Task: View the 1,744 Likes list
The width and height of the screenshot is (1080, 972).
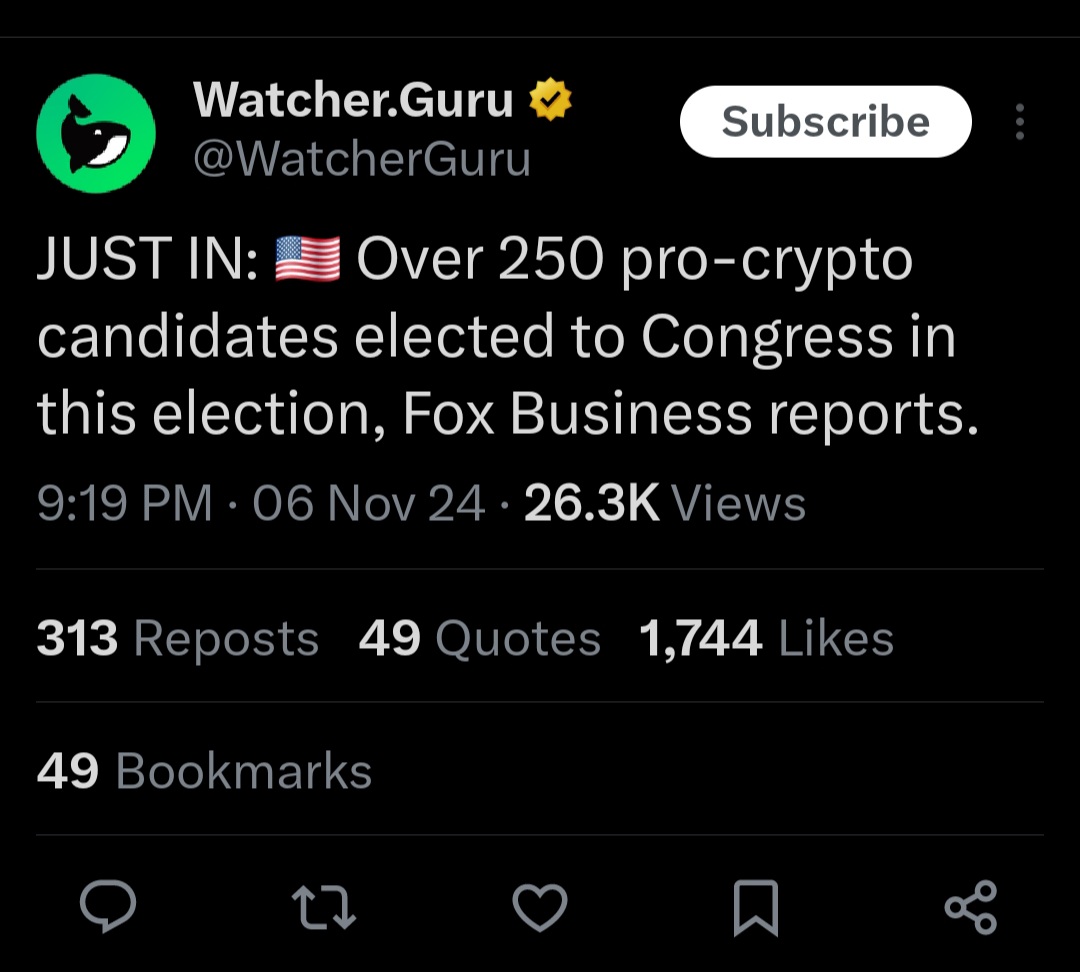Action: [766, 638]
